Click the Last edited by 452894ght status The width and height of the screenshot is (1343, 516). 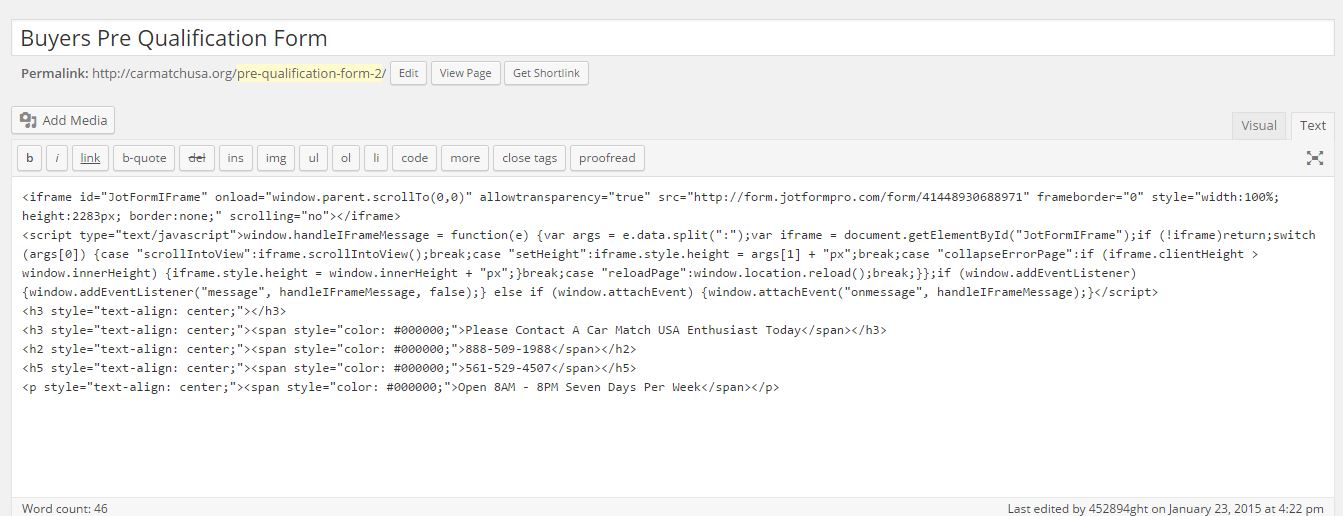click(1167, 508)
